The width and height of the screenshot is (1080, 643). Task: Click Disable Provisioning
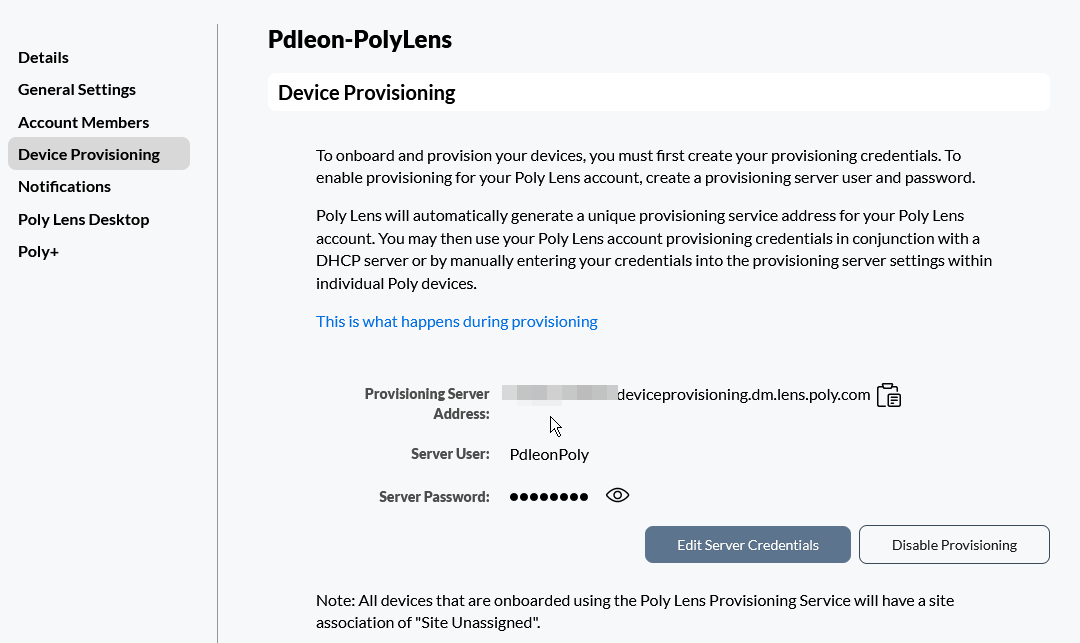coord(953,544)
